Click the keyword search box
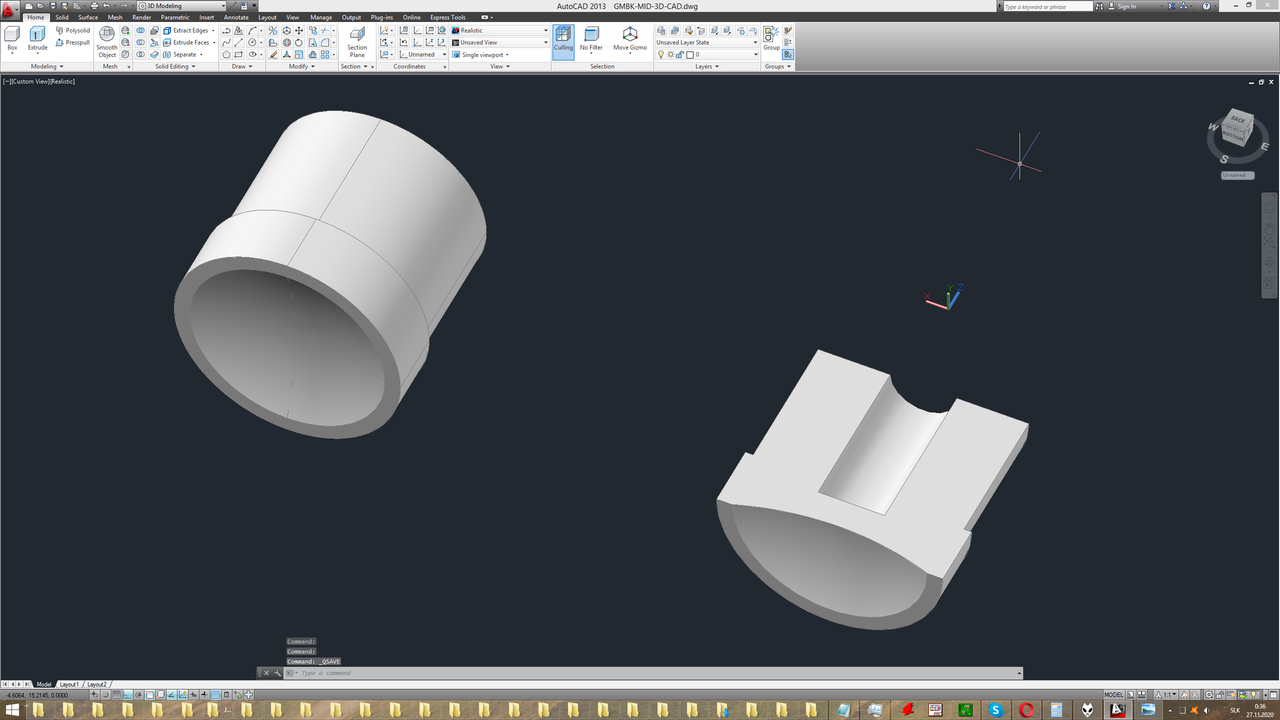This screenshot has height=720, width=1280. click(1049, 6)
